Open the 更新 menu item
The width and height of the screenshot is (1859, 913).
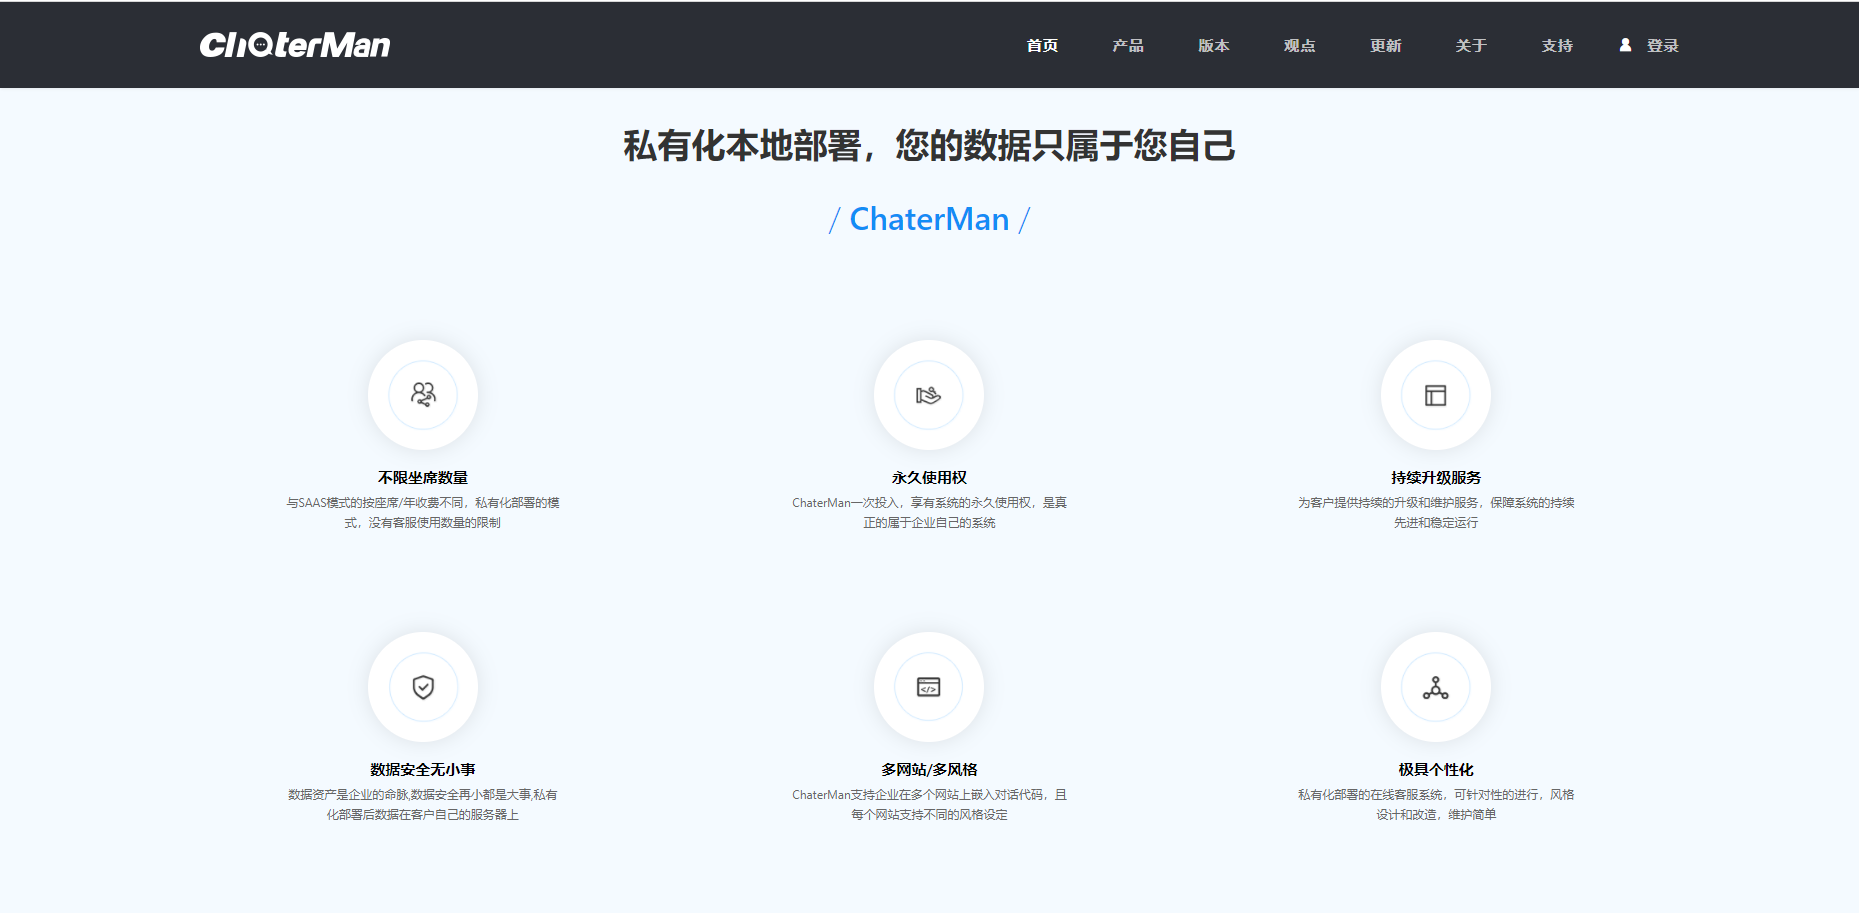(1386, 45)
